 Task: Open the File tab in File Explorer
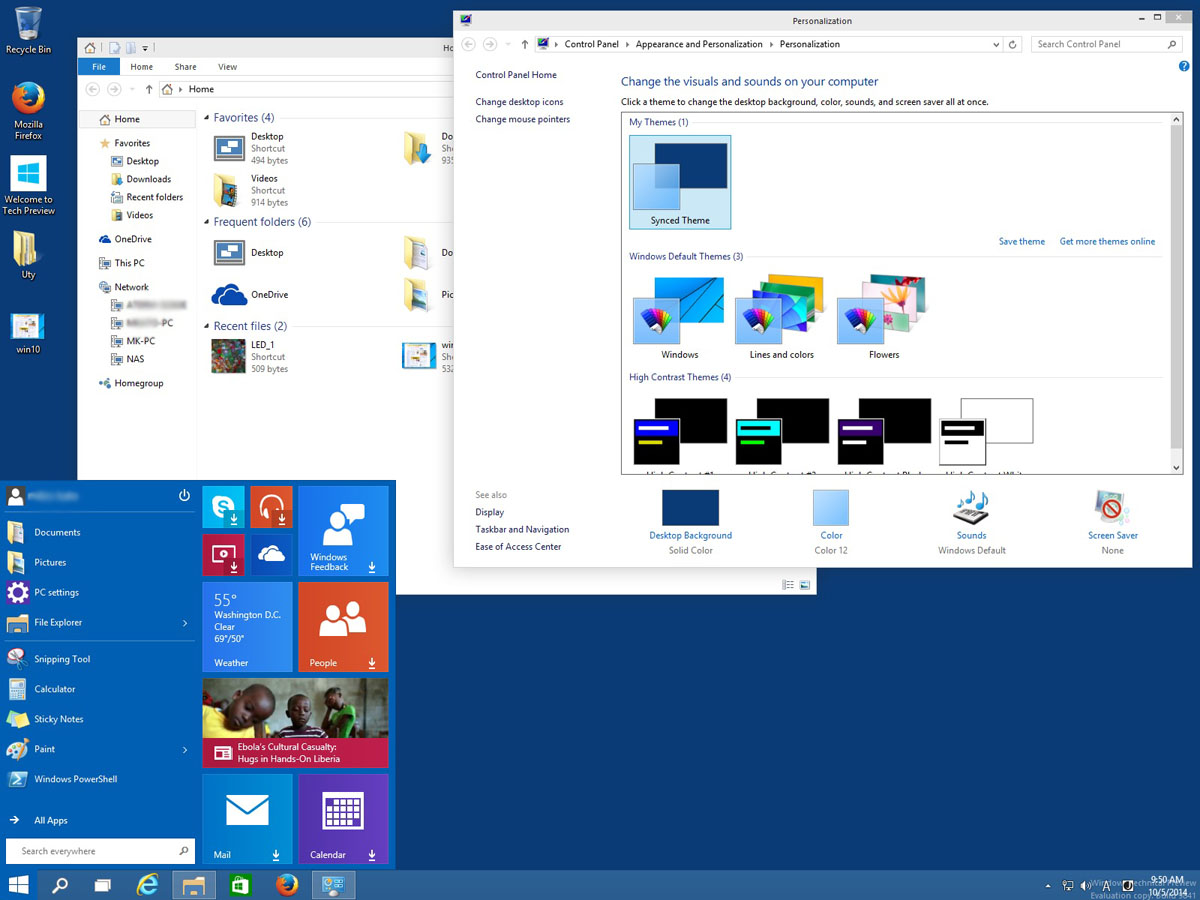(x=99, y=67)
